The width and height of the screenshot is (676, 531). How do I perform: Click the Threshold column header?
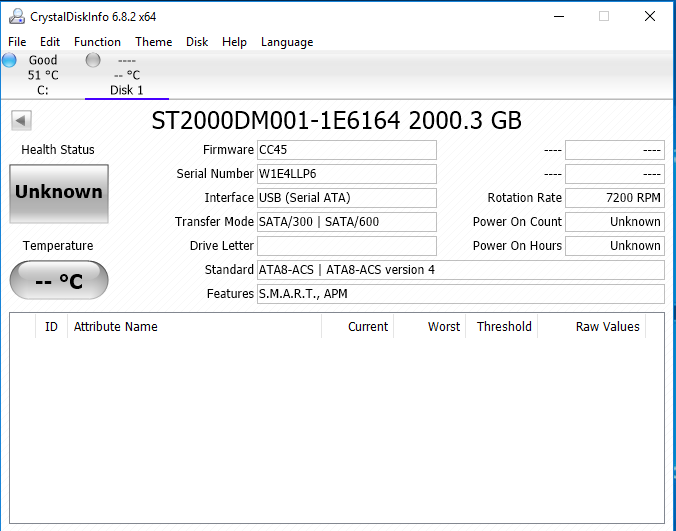pyautogui.click(x=501, y=327)
